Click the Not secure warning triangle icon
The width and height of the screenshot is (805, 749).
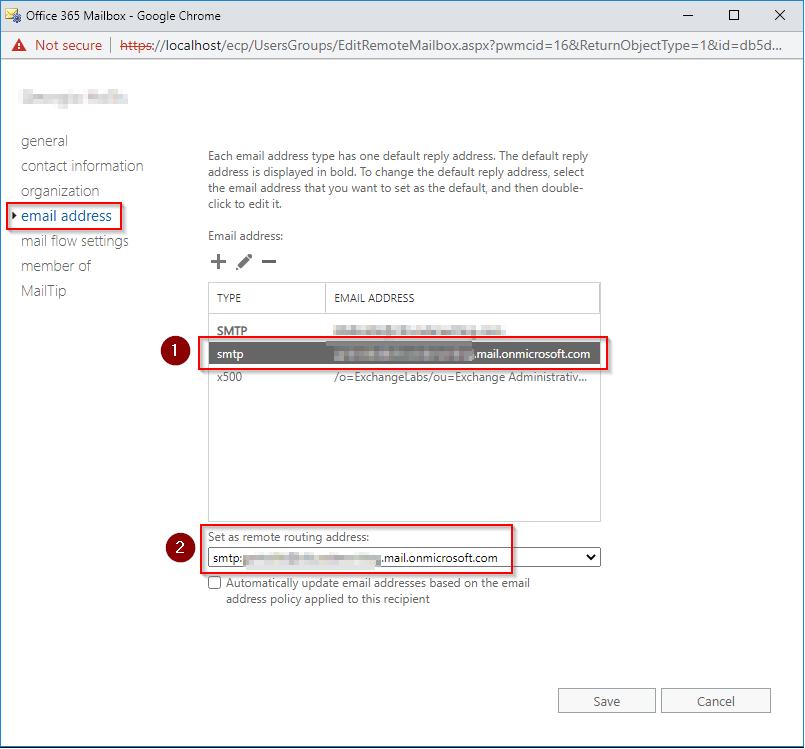19,45
